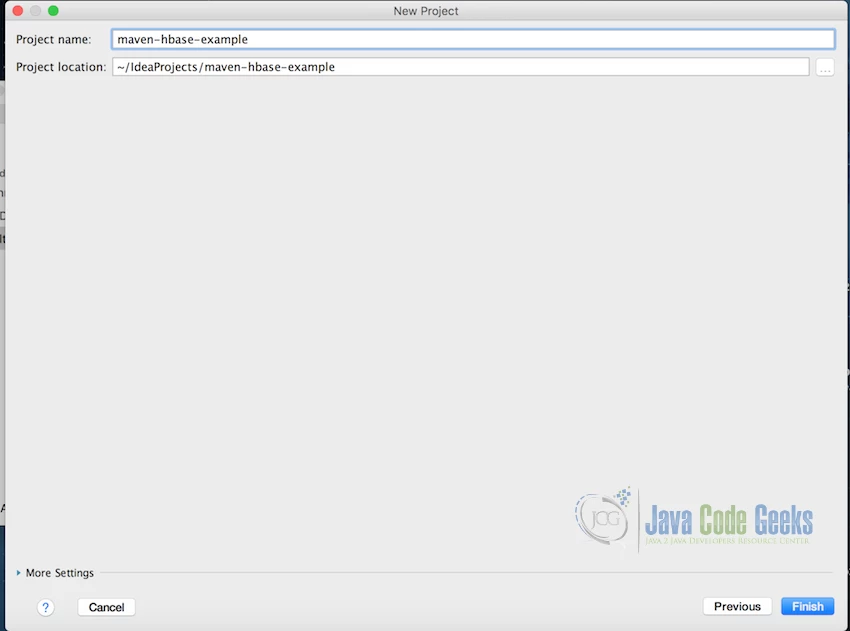Click the Cancel button
Screen dimensions: 850x631
pos(106,607)
